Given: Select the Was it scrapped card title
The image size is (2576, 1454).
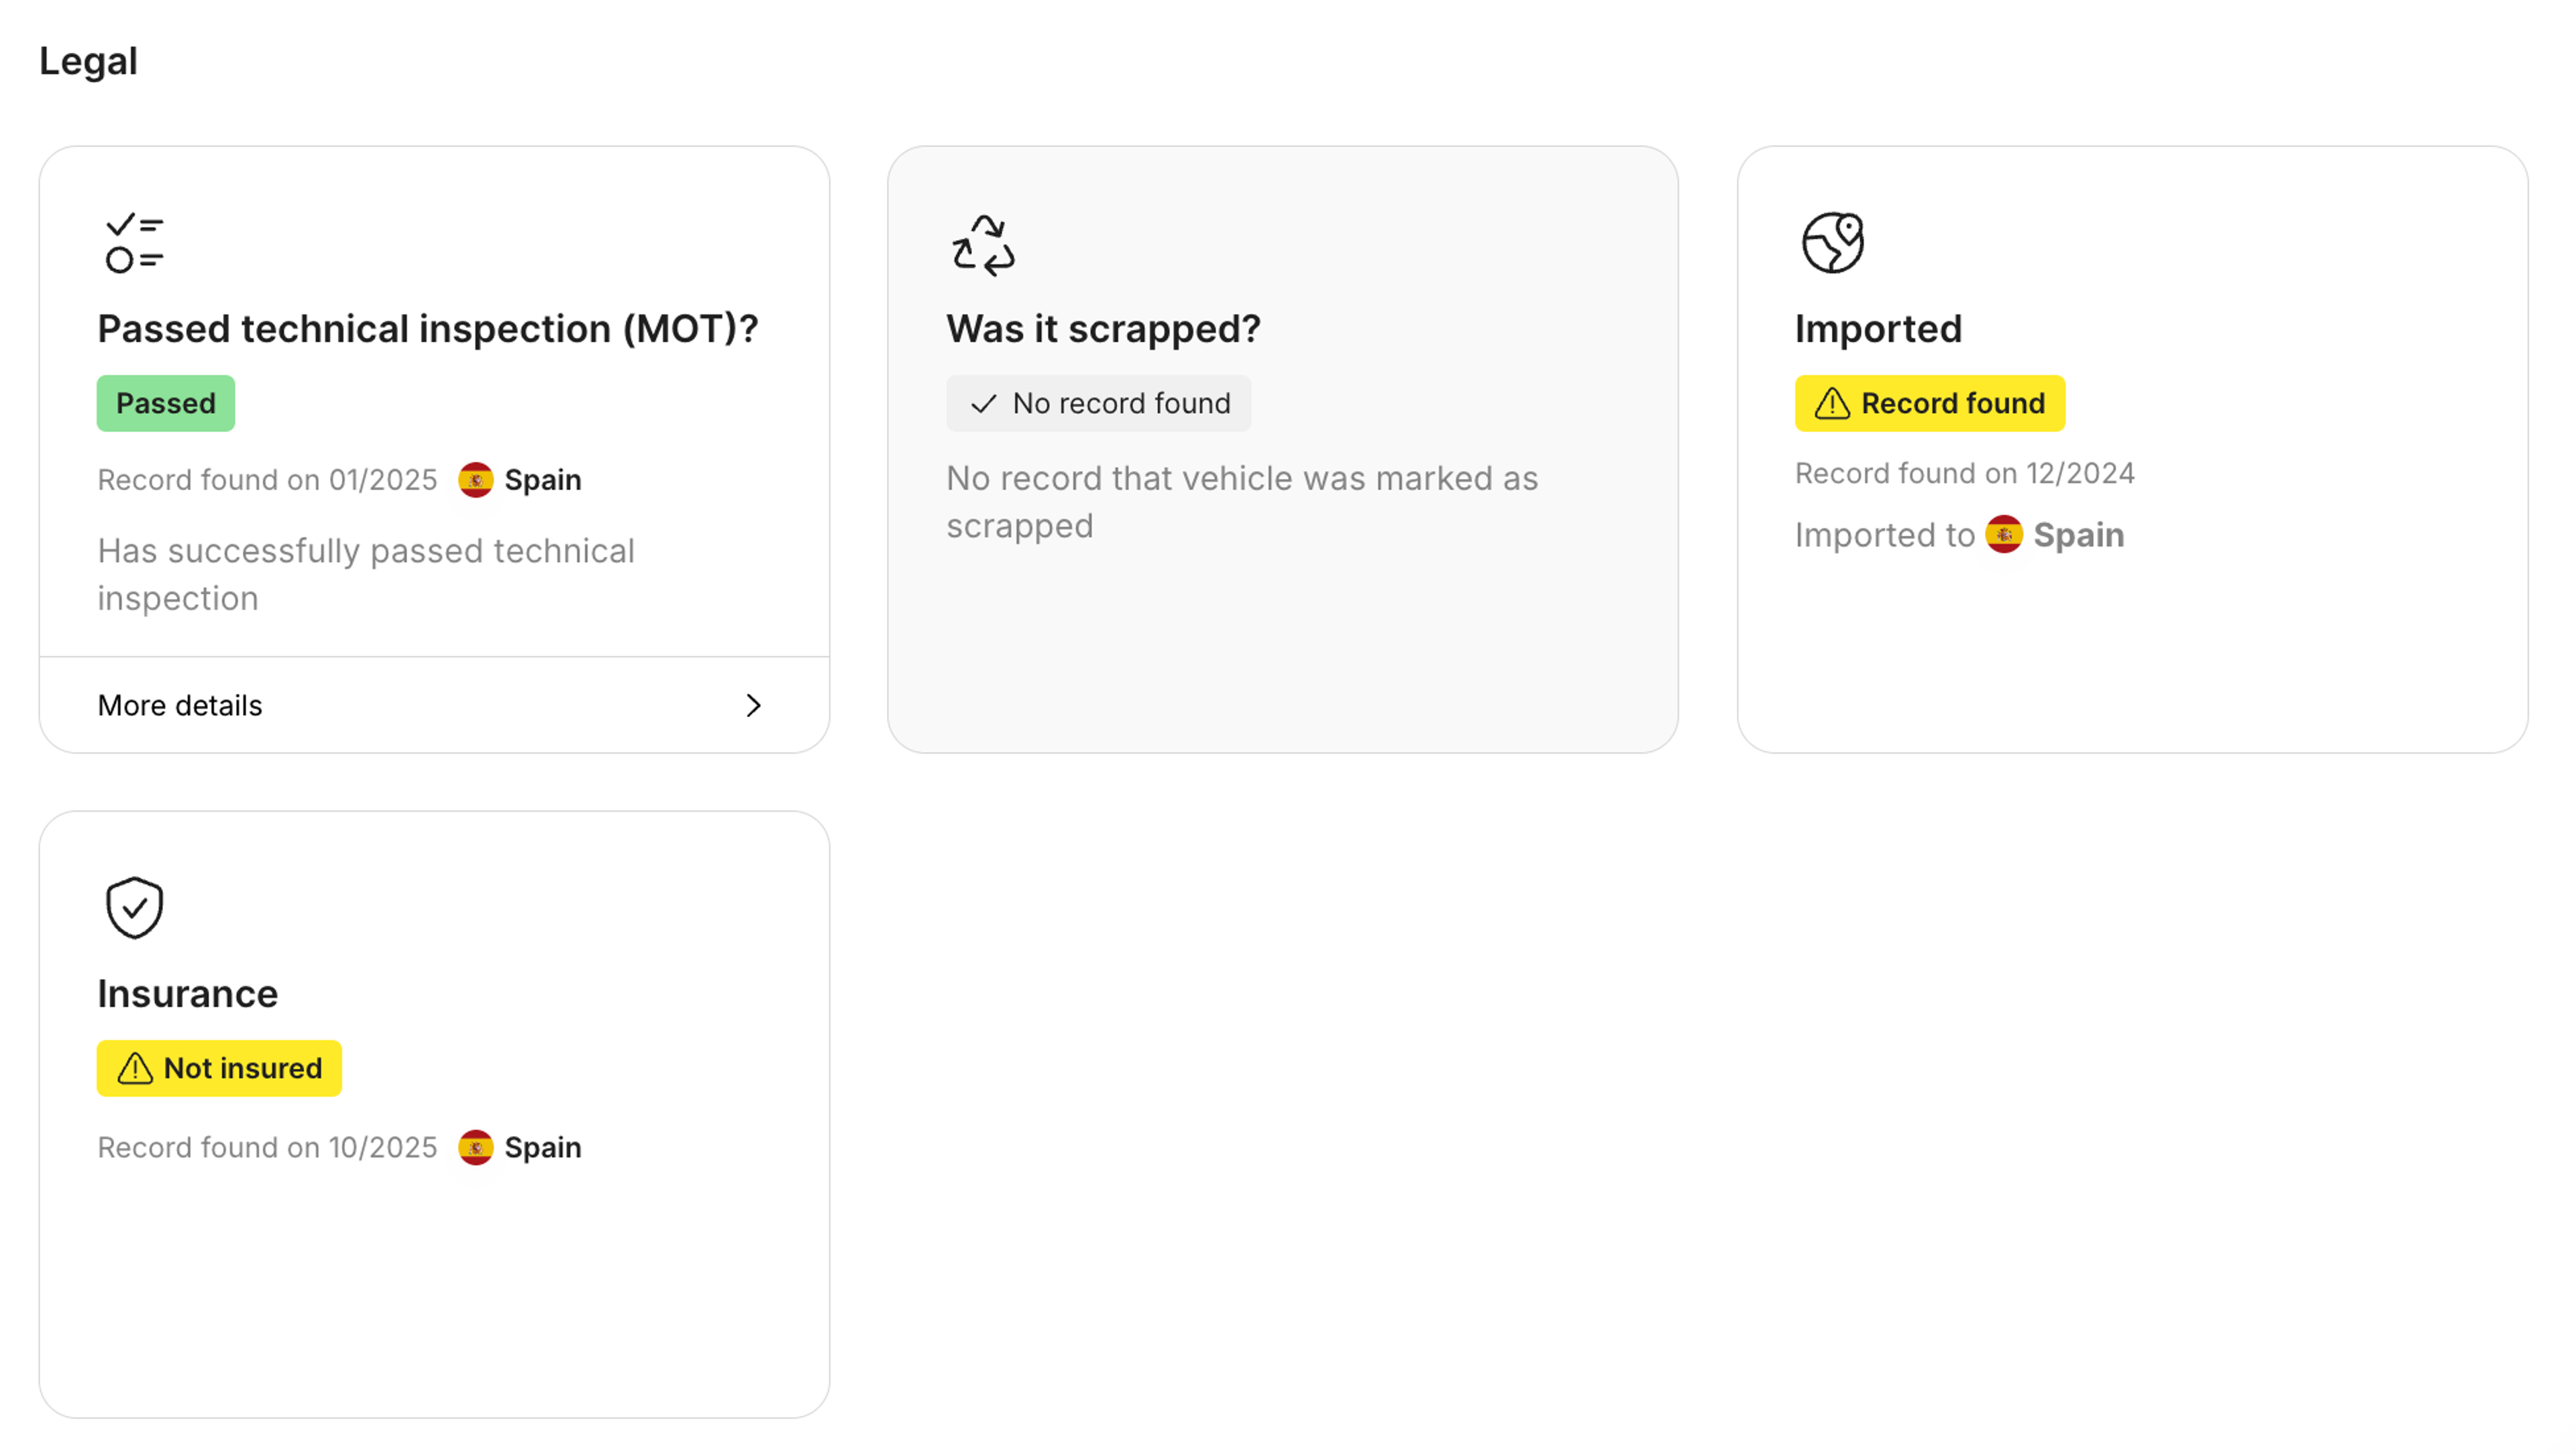Looking at the screenshot, I should tap(1103, 329).
